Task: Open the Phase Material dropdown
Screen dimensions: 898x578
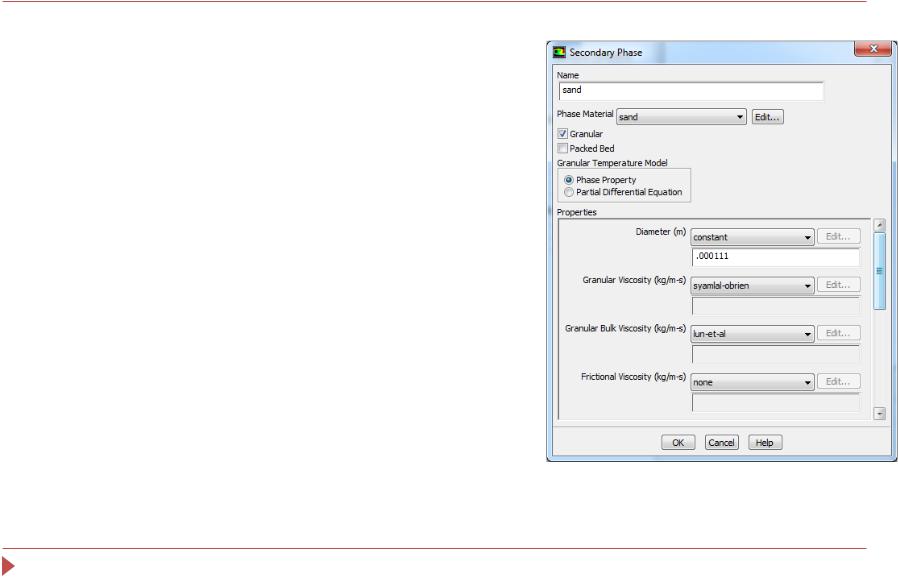Action: pos(681,117)
